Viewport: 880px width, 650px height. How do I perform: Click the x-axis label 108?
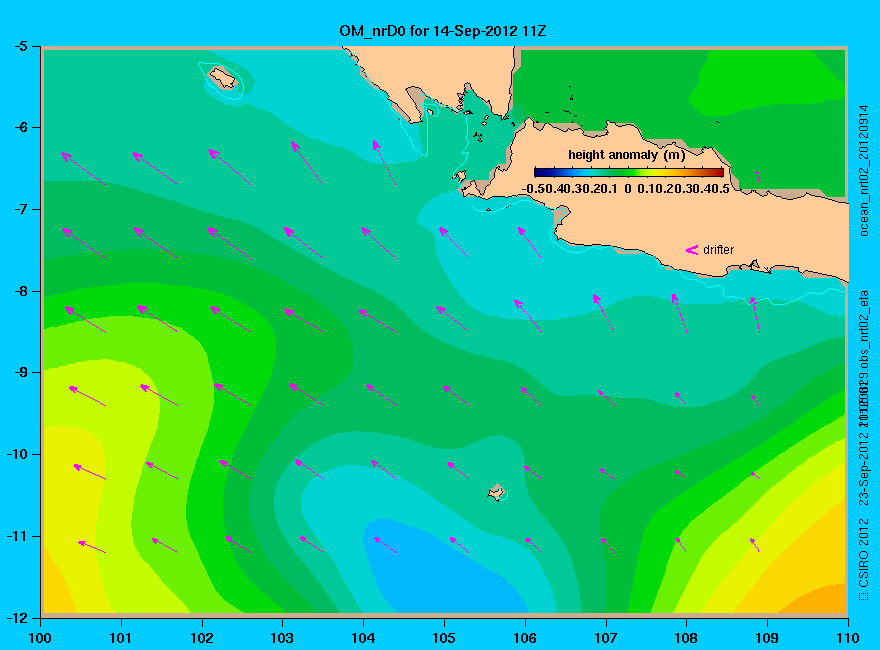point(686,638)
